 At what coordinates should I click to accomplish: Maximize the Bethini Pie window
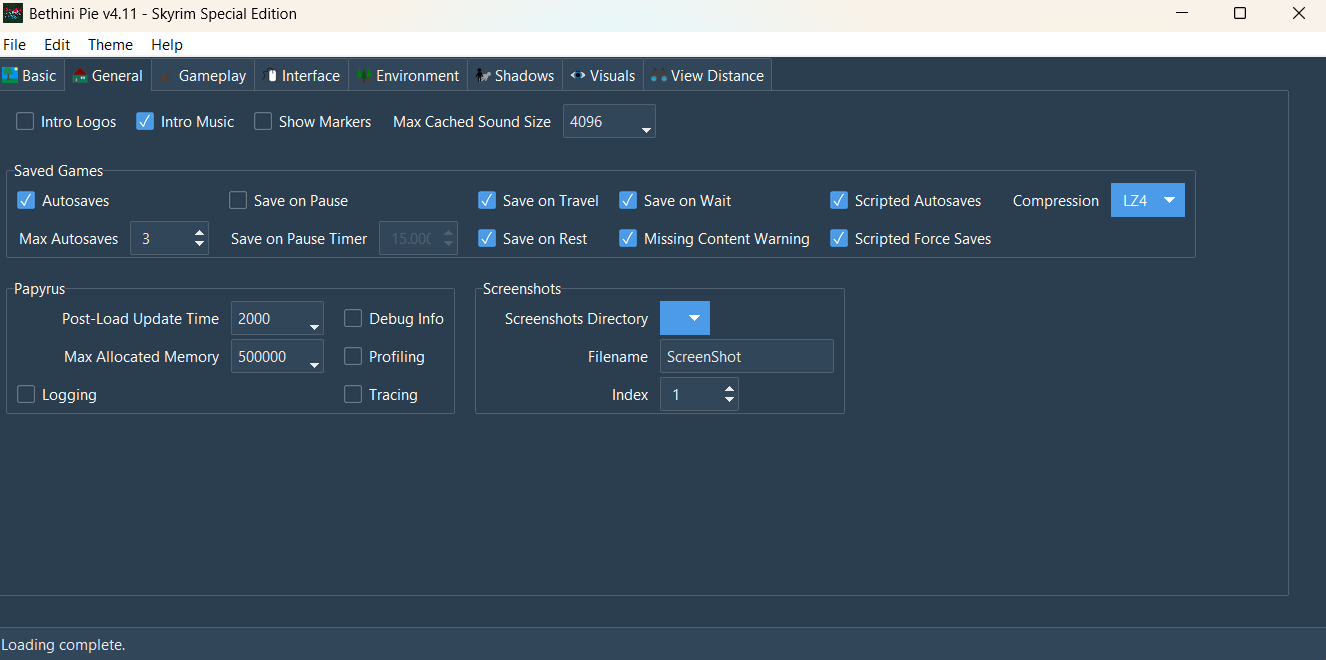tap(1240, 14)
